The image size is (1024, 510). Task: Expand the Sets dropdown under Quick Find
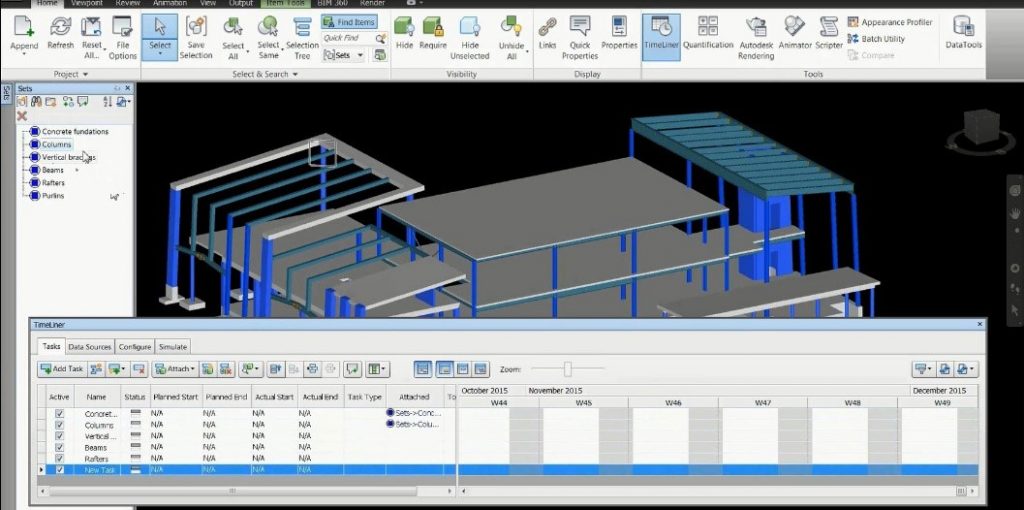coord(347,55)
